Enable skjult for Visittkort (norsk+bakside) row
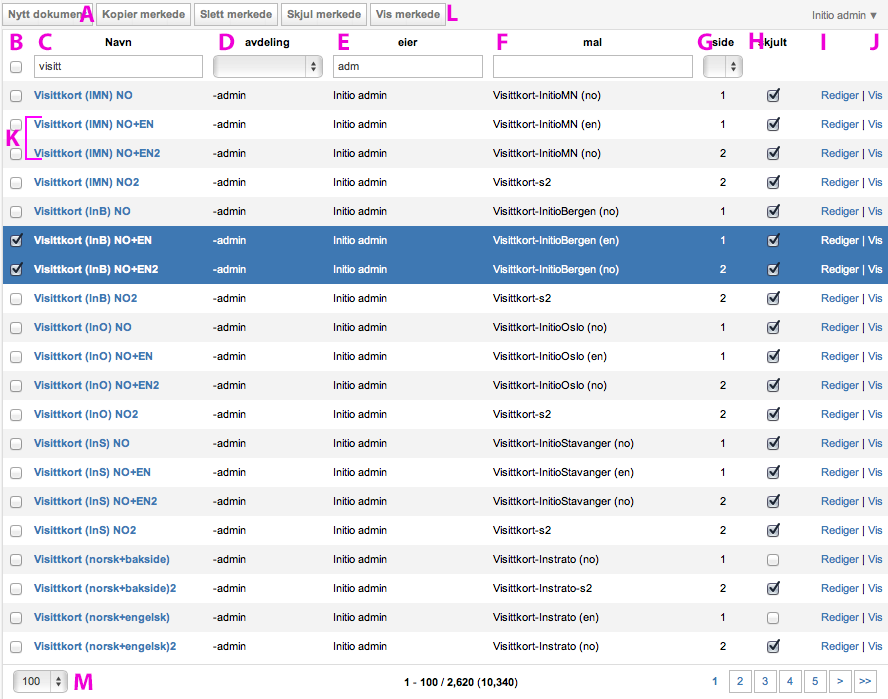 tap(772, 560)
